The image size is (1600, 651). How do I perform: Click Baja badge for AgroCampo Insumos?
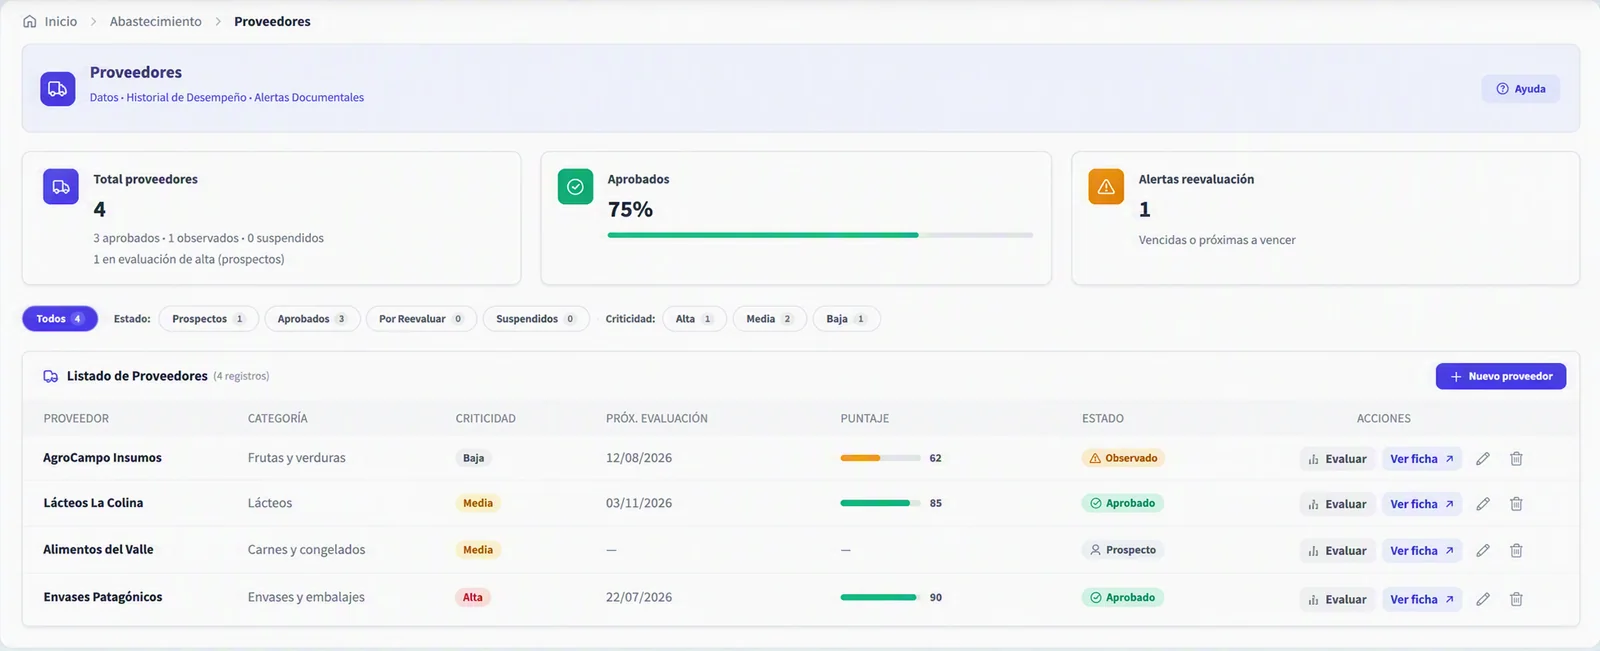coord(473,458)
